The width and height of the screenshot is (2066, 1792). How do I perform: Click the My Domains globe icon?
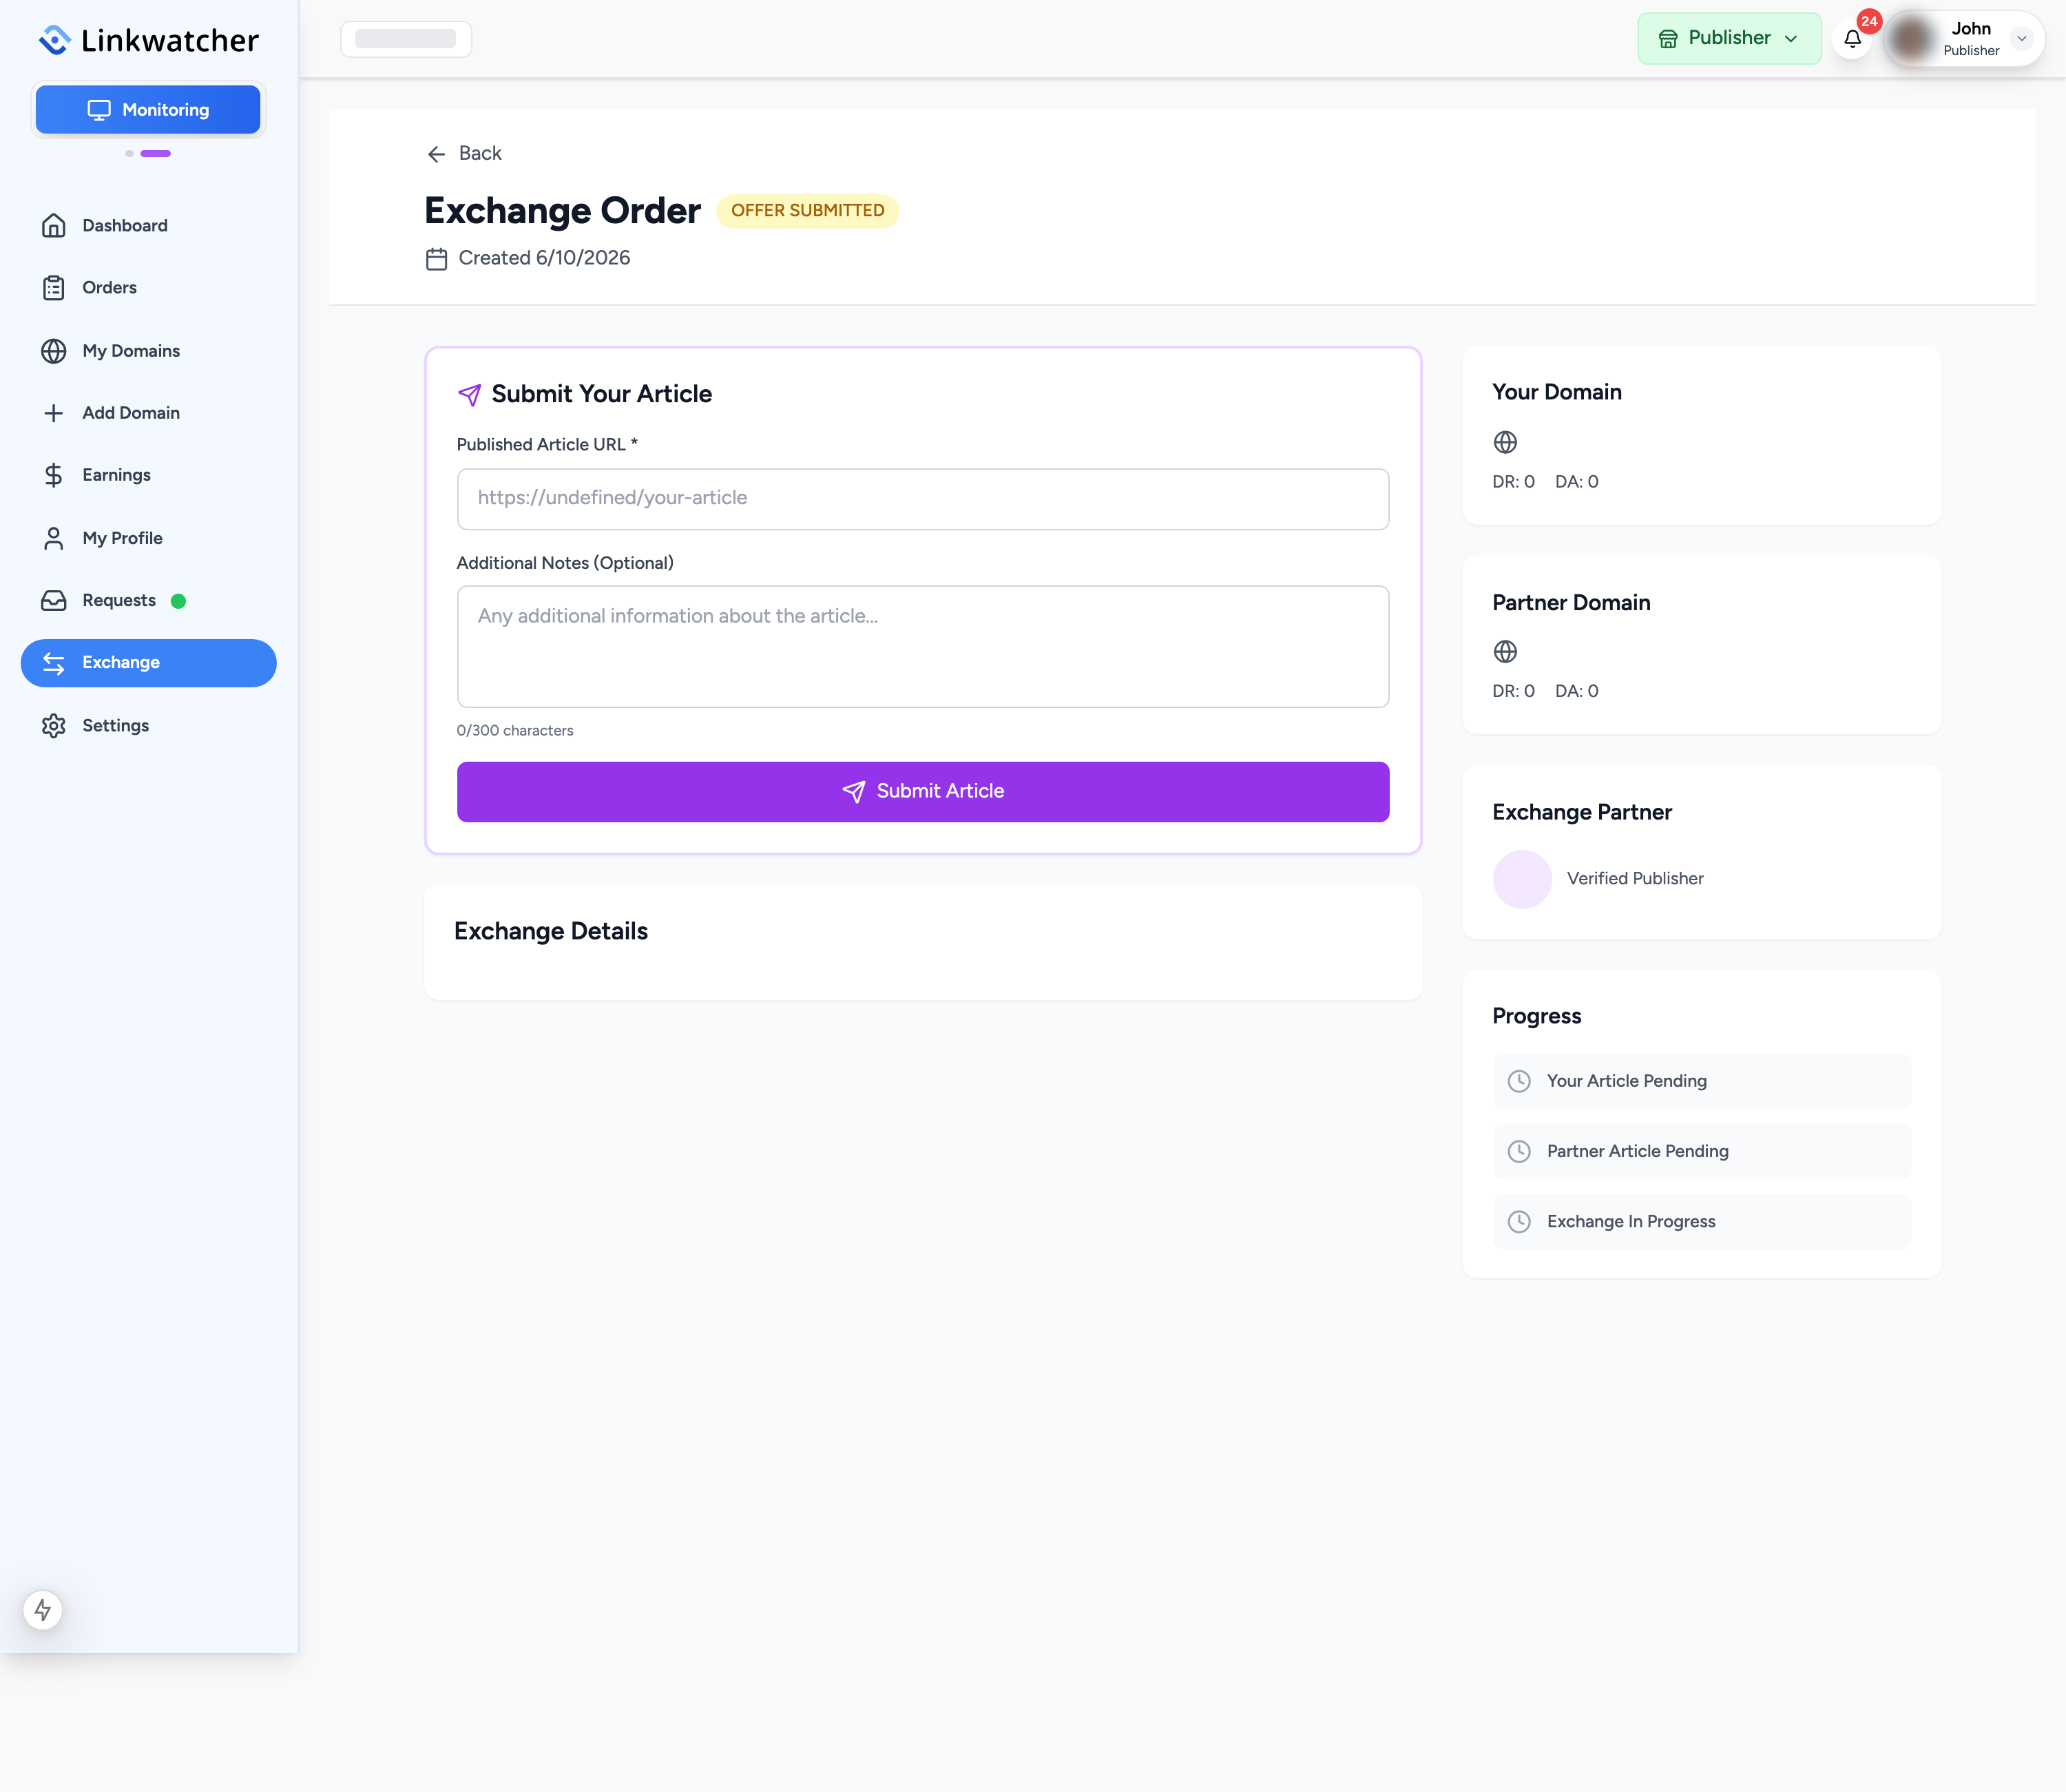pyautogui.click(x=54, y=351)
